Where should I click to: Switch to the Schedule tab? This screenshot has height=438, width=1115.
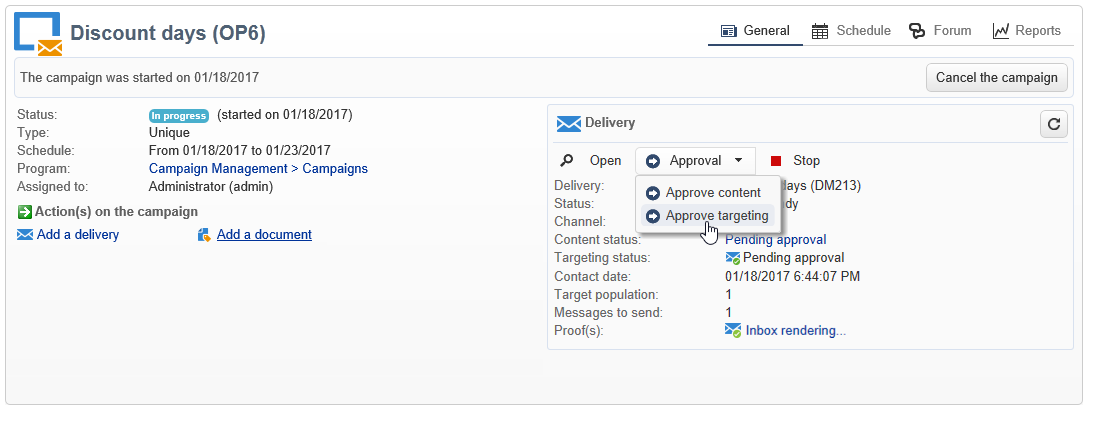(850, 31)
